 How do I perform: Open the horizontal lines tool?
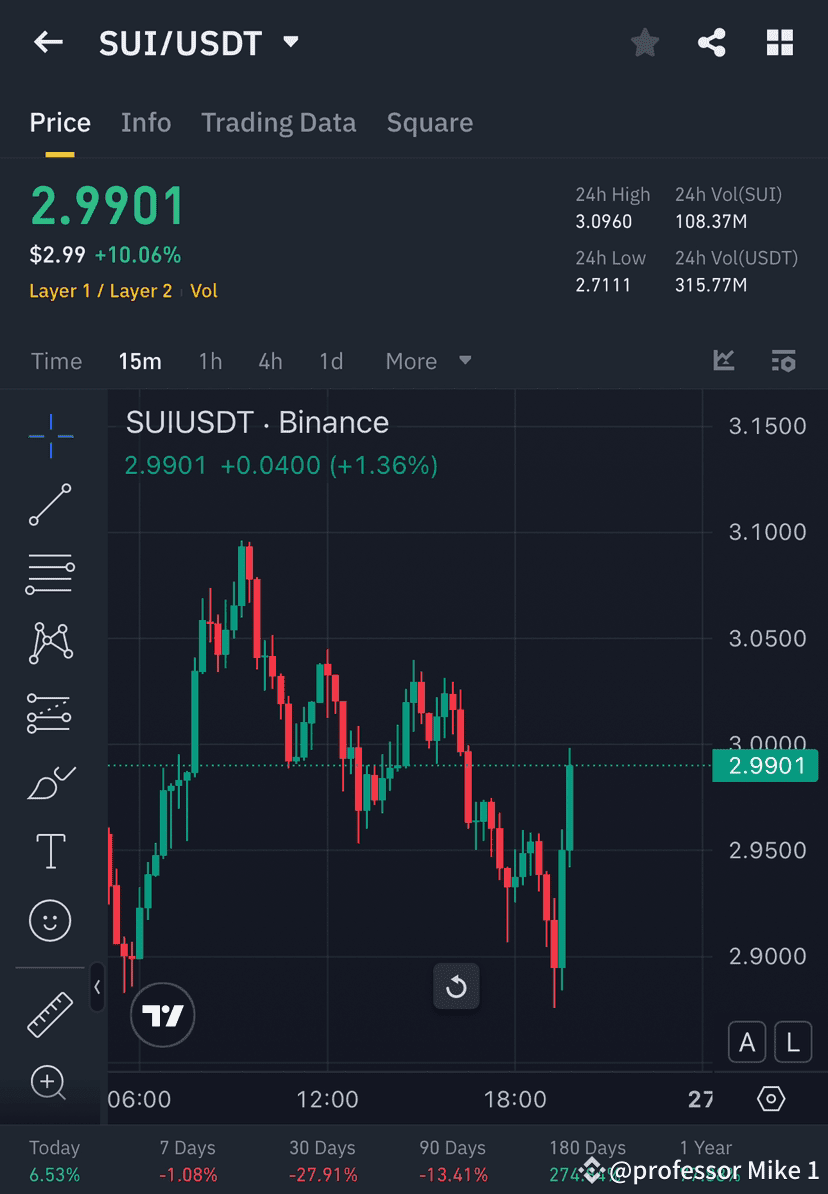coord(50,574)
